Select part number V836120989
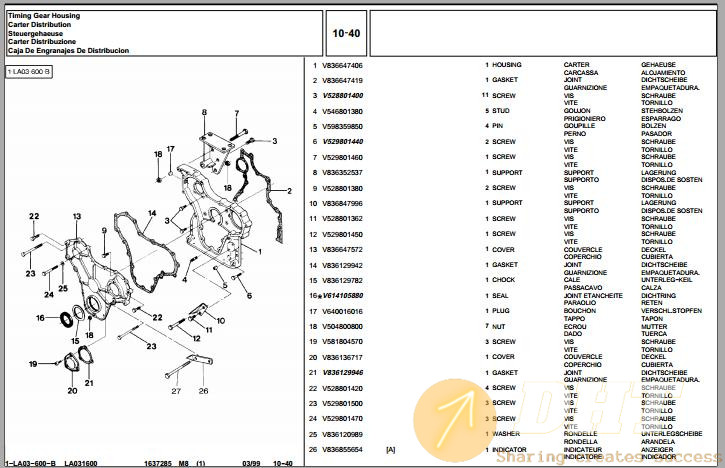The image size is (725, 468). [342, 434]
